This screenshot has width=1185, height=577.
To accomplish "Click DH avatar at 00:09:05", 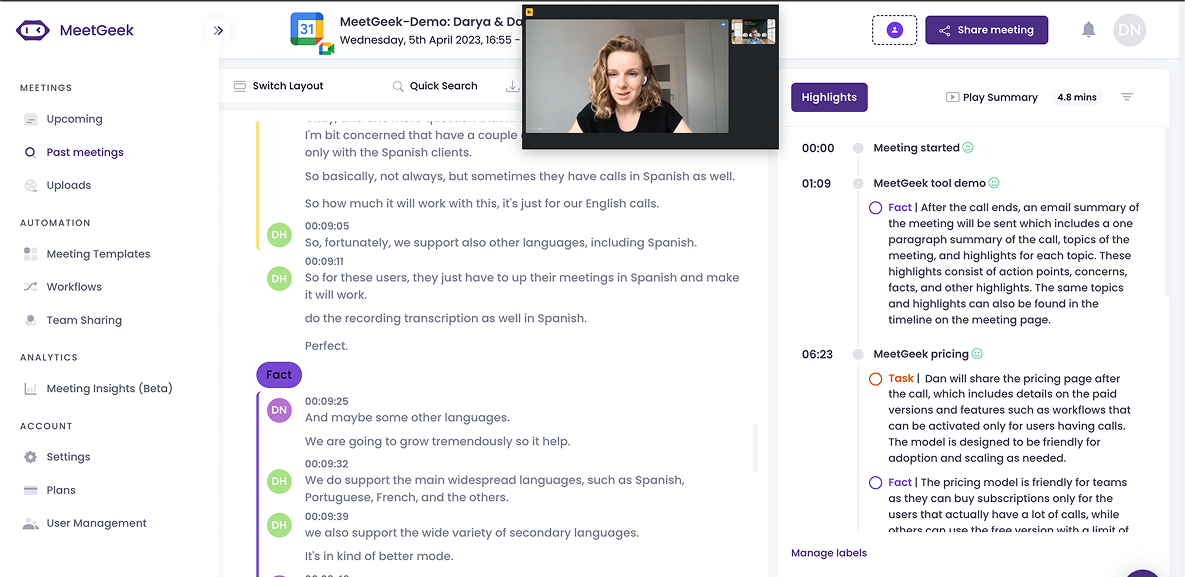I will 280,235.
